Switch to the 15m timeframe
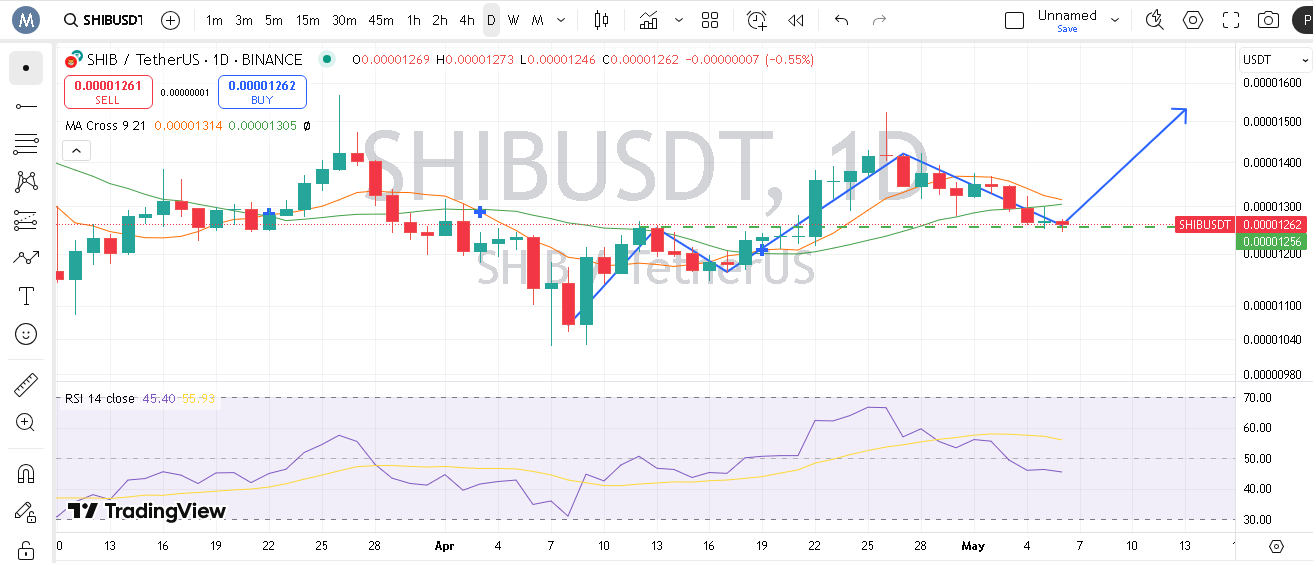Image resolution: width=1313 pixels, height=563 pixels. [308, 20]
